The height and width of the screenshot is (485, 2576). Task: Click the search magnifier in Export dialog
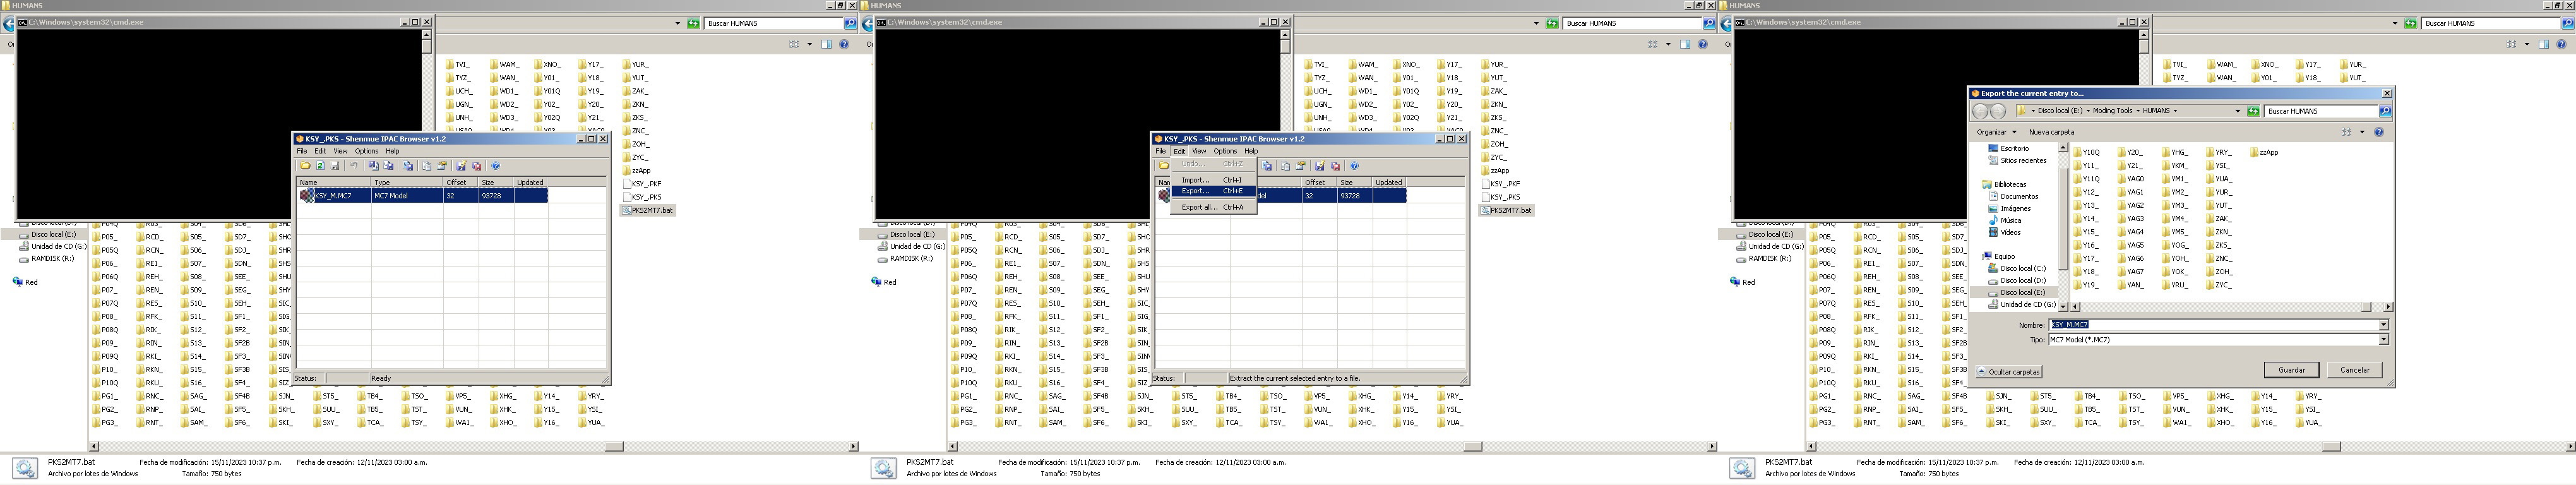pos(2386,111)
